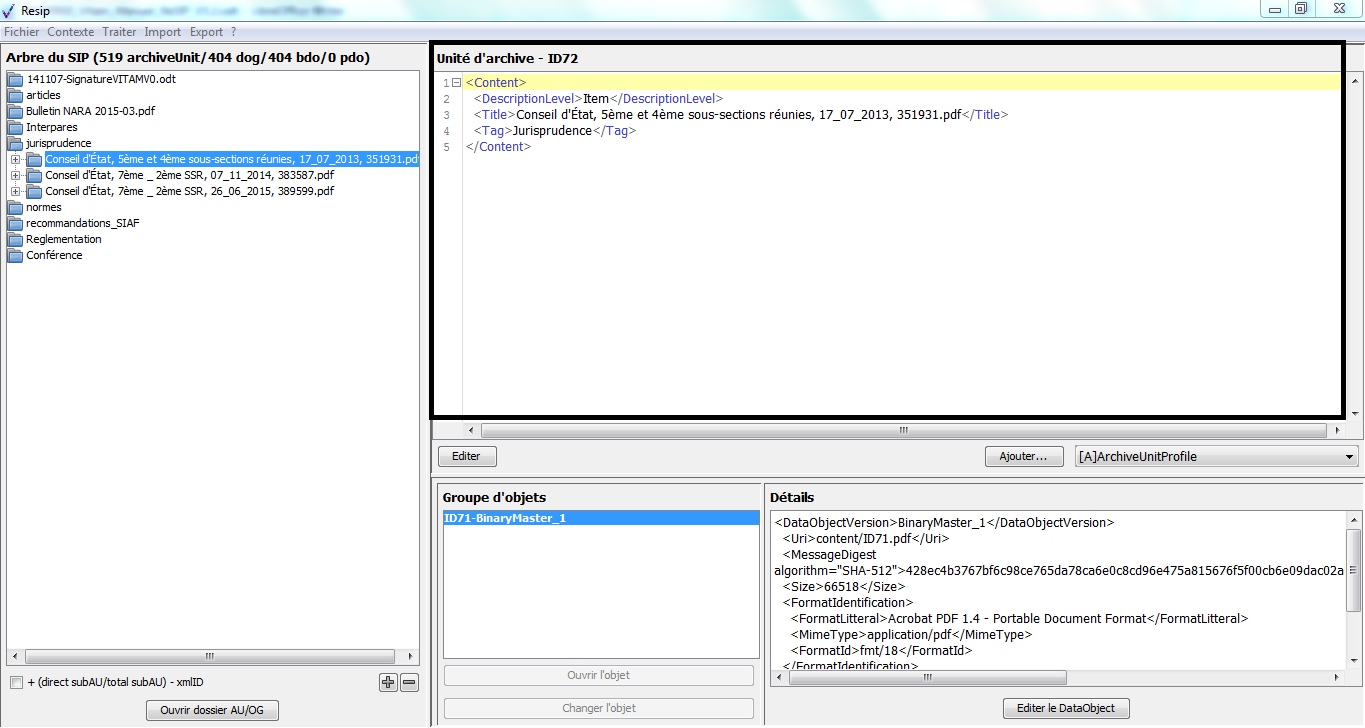Image resolution: width=1365 pixels, height=728 pixels.
Task: Click the XML editor horizontal scrollbar
Action: click(x=902, y=431)
